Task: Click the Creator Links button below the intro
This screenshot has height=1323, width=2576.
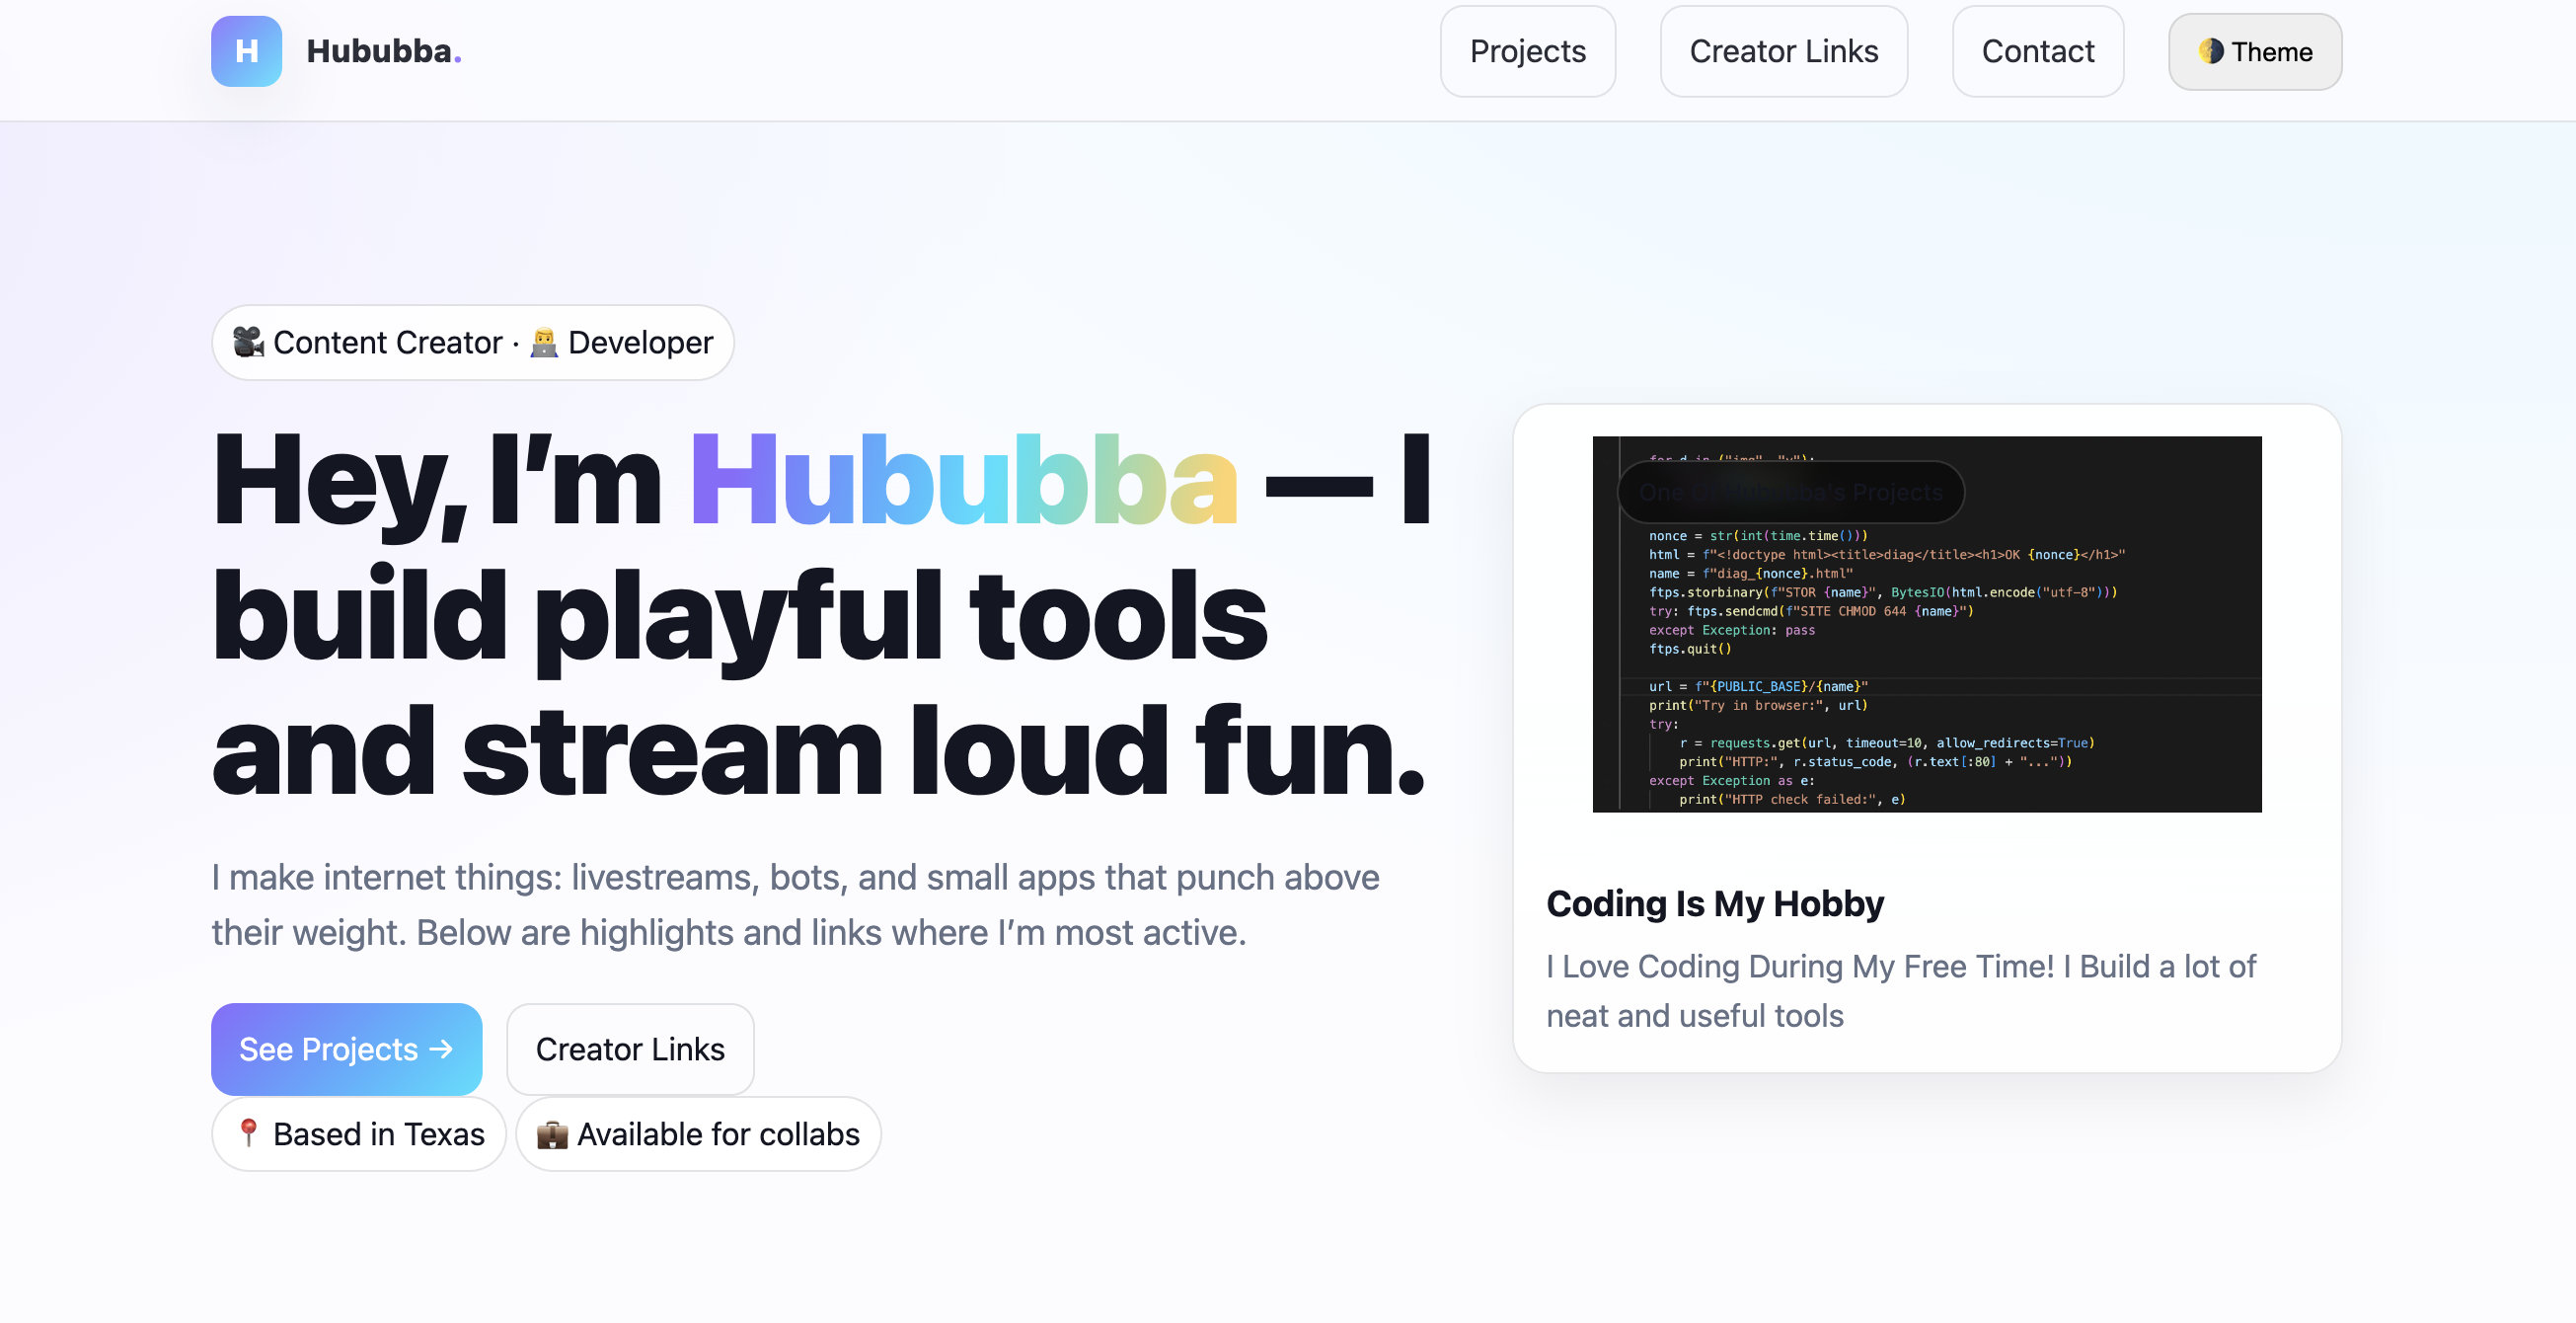Action: pos(630,1049)
